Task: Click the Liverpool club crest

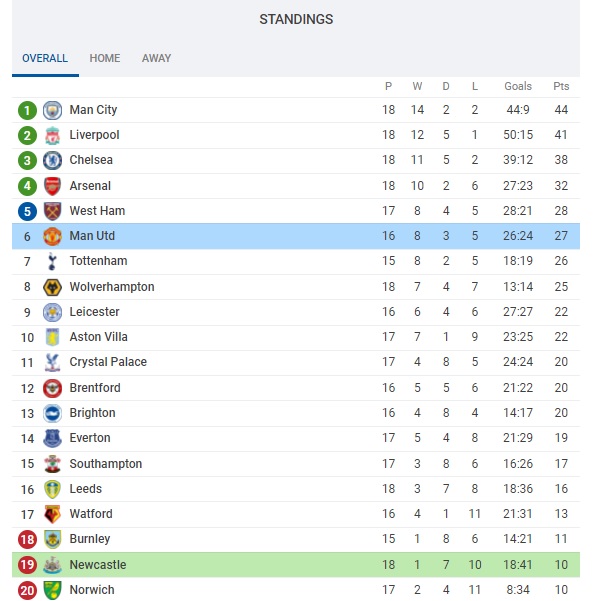Action: coord(52,135)
